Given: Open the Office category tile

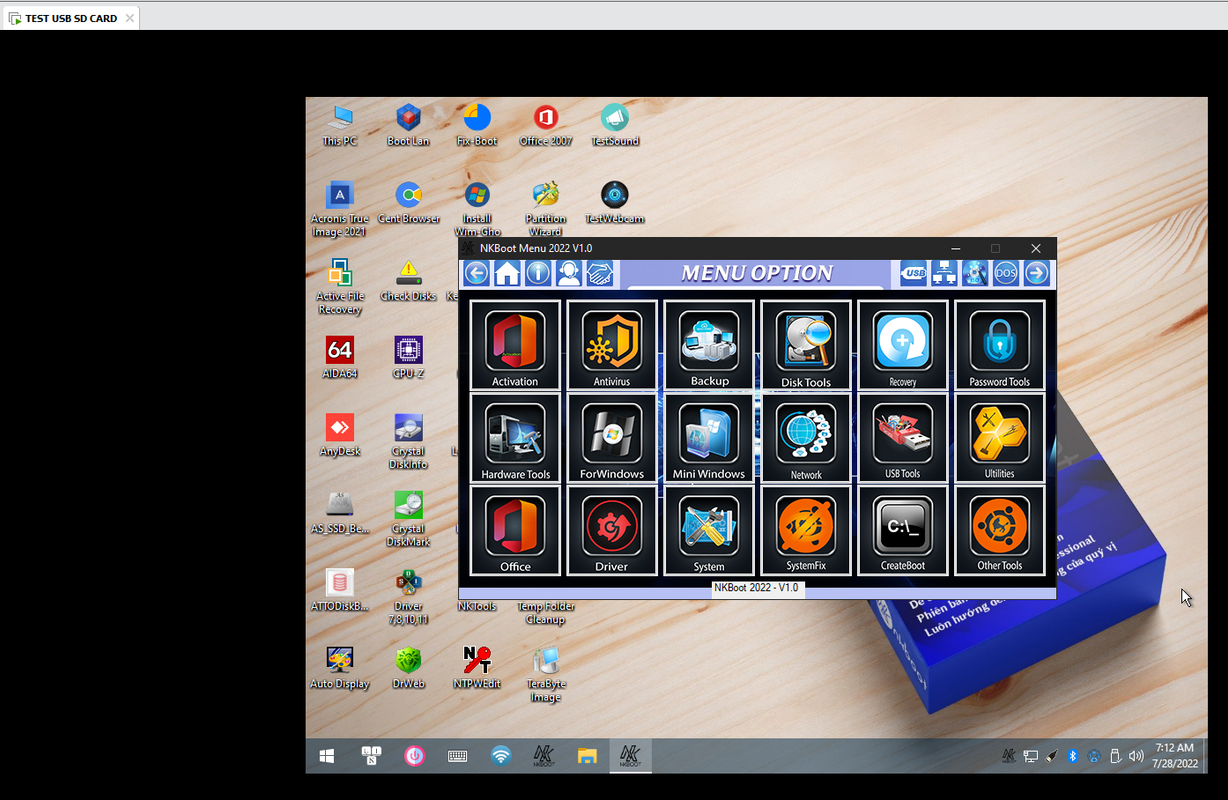Looking at the screenshot, I should pyautogui.click(x=515, y=531).
